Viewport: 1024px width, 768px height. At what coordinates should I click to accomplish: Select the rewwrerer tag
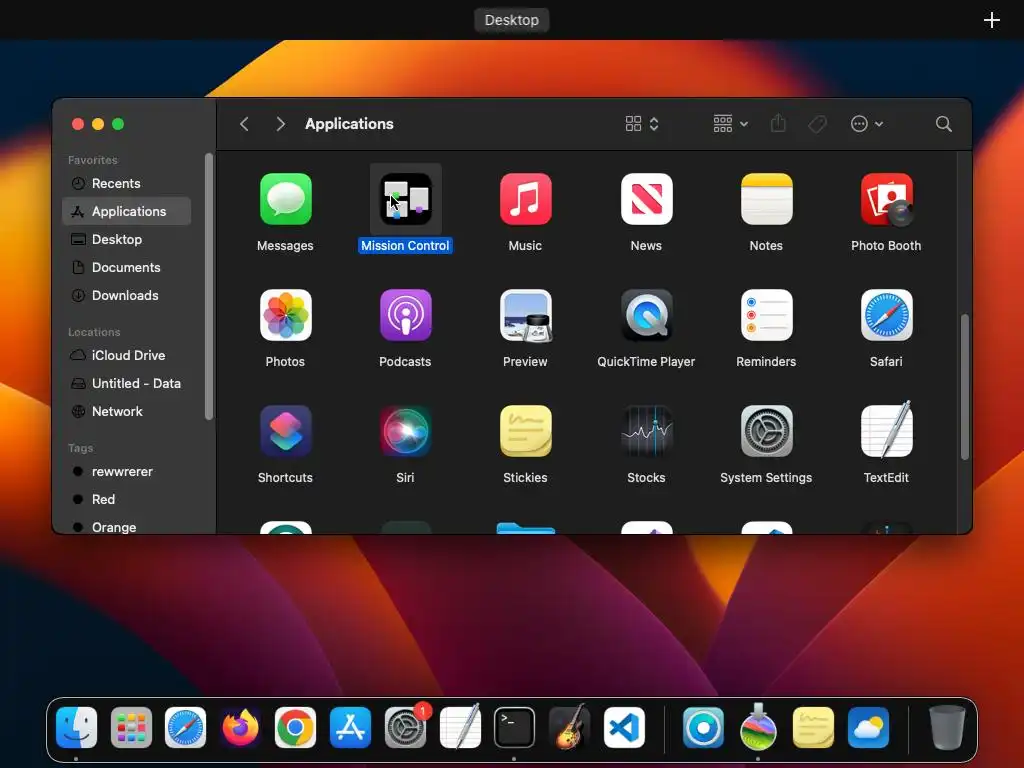[127, 472]
